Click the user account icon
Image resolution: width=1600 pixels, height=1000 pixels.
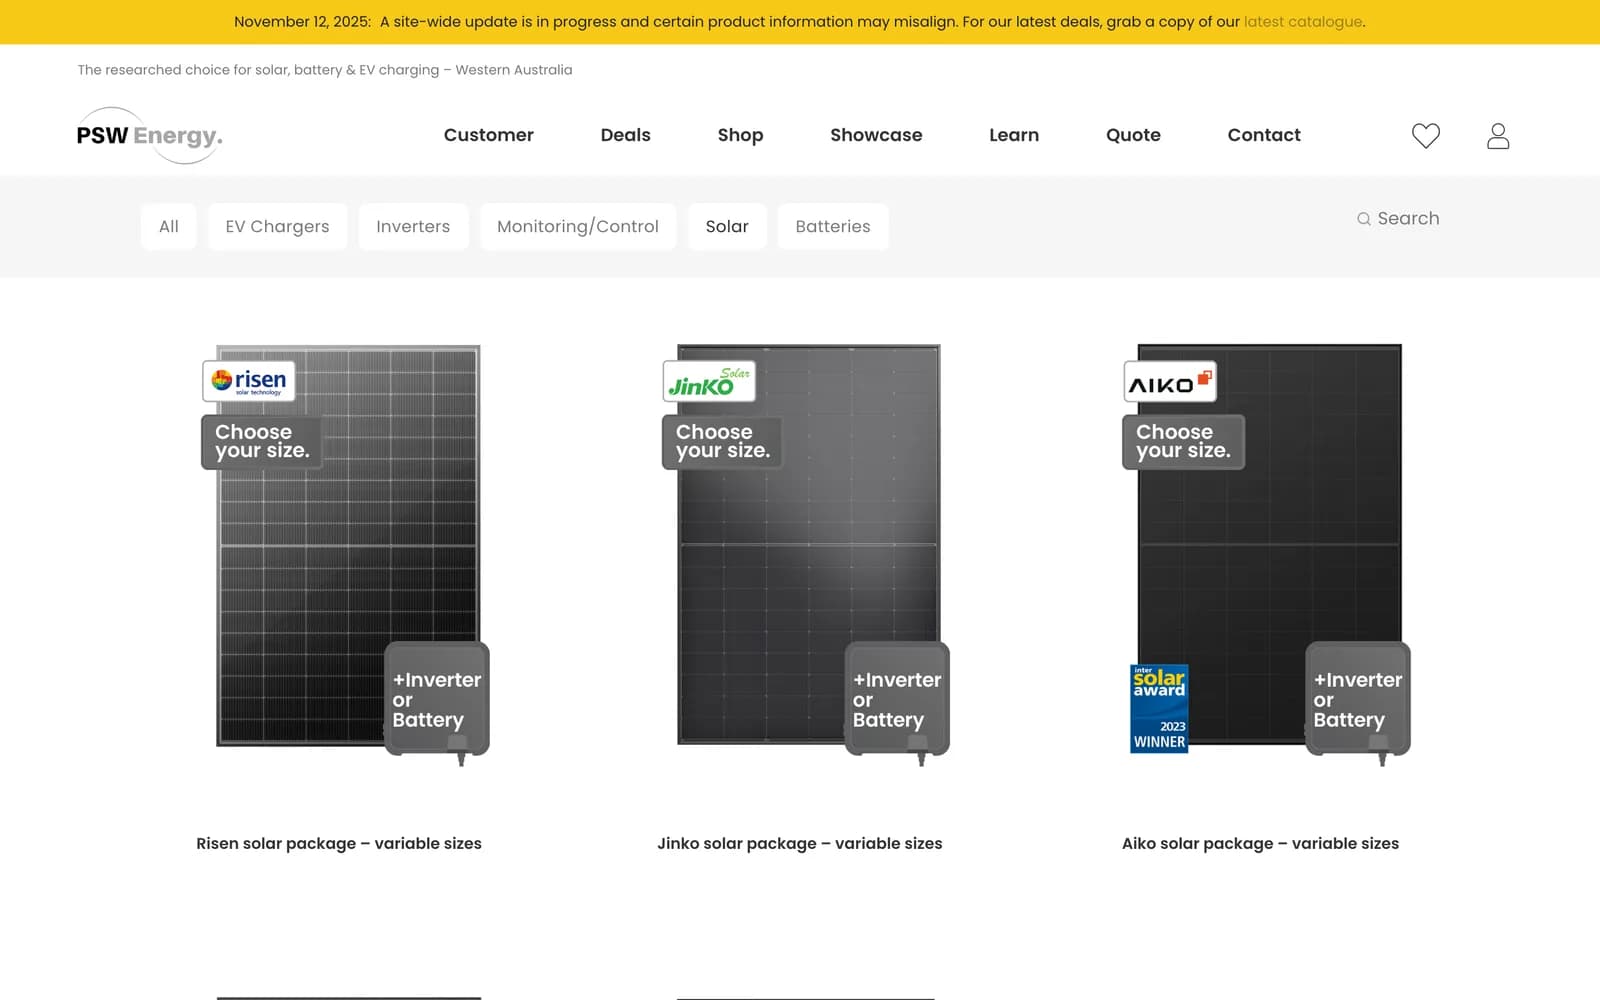1497,135
